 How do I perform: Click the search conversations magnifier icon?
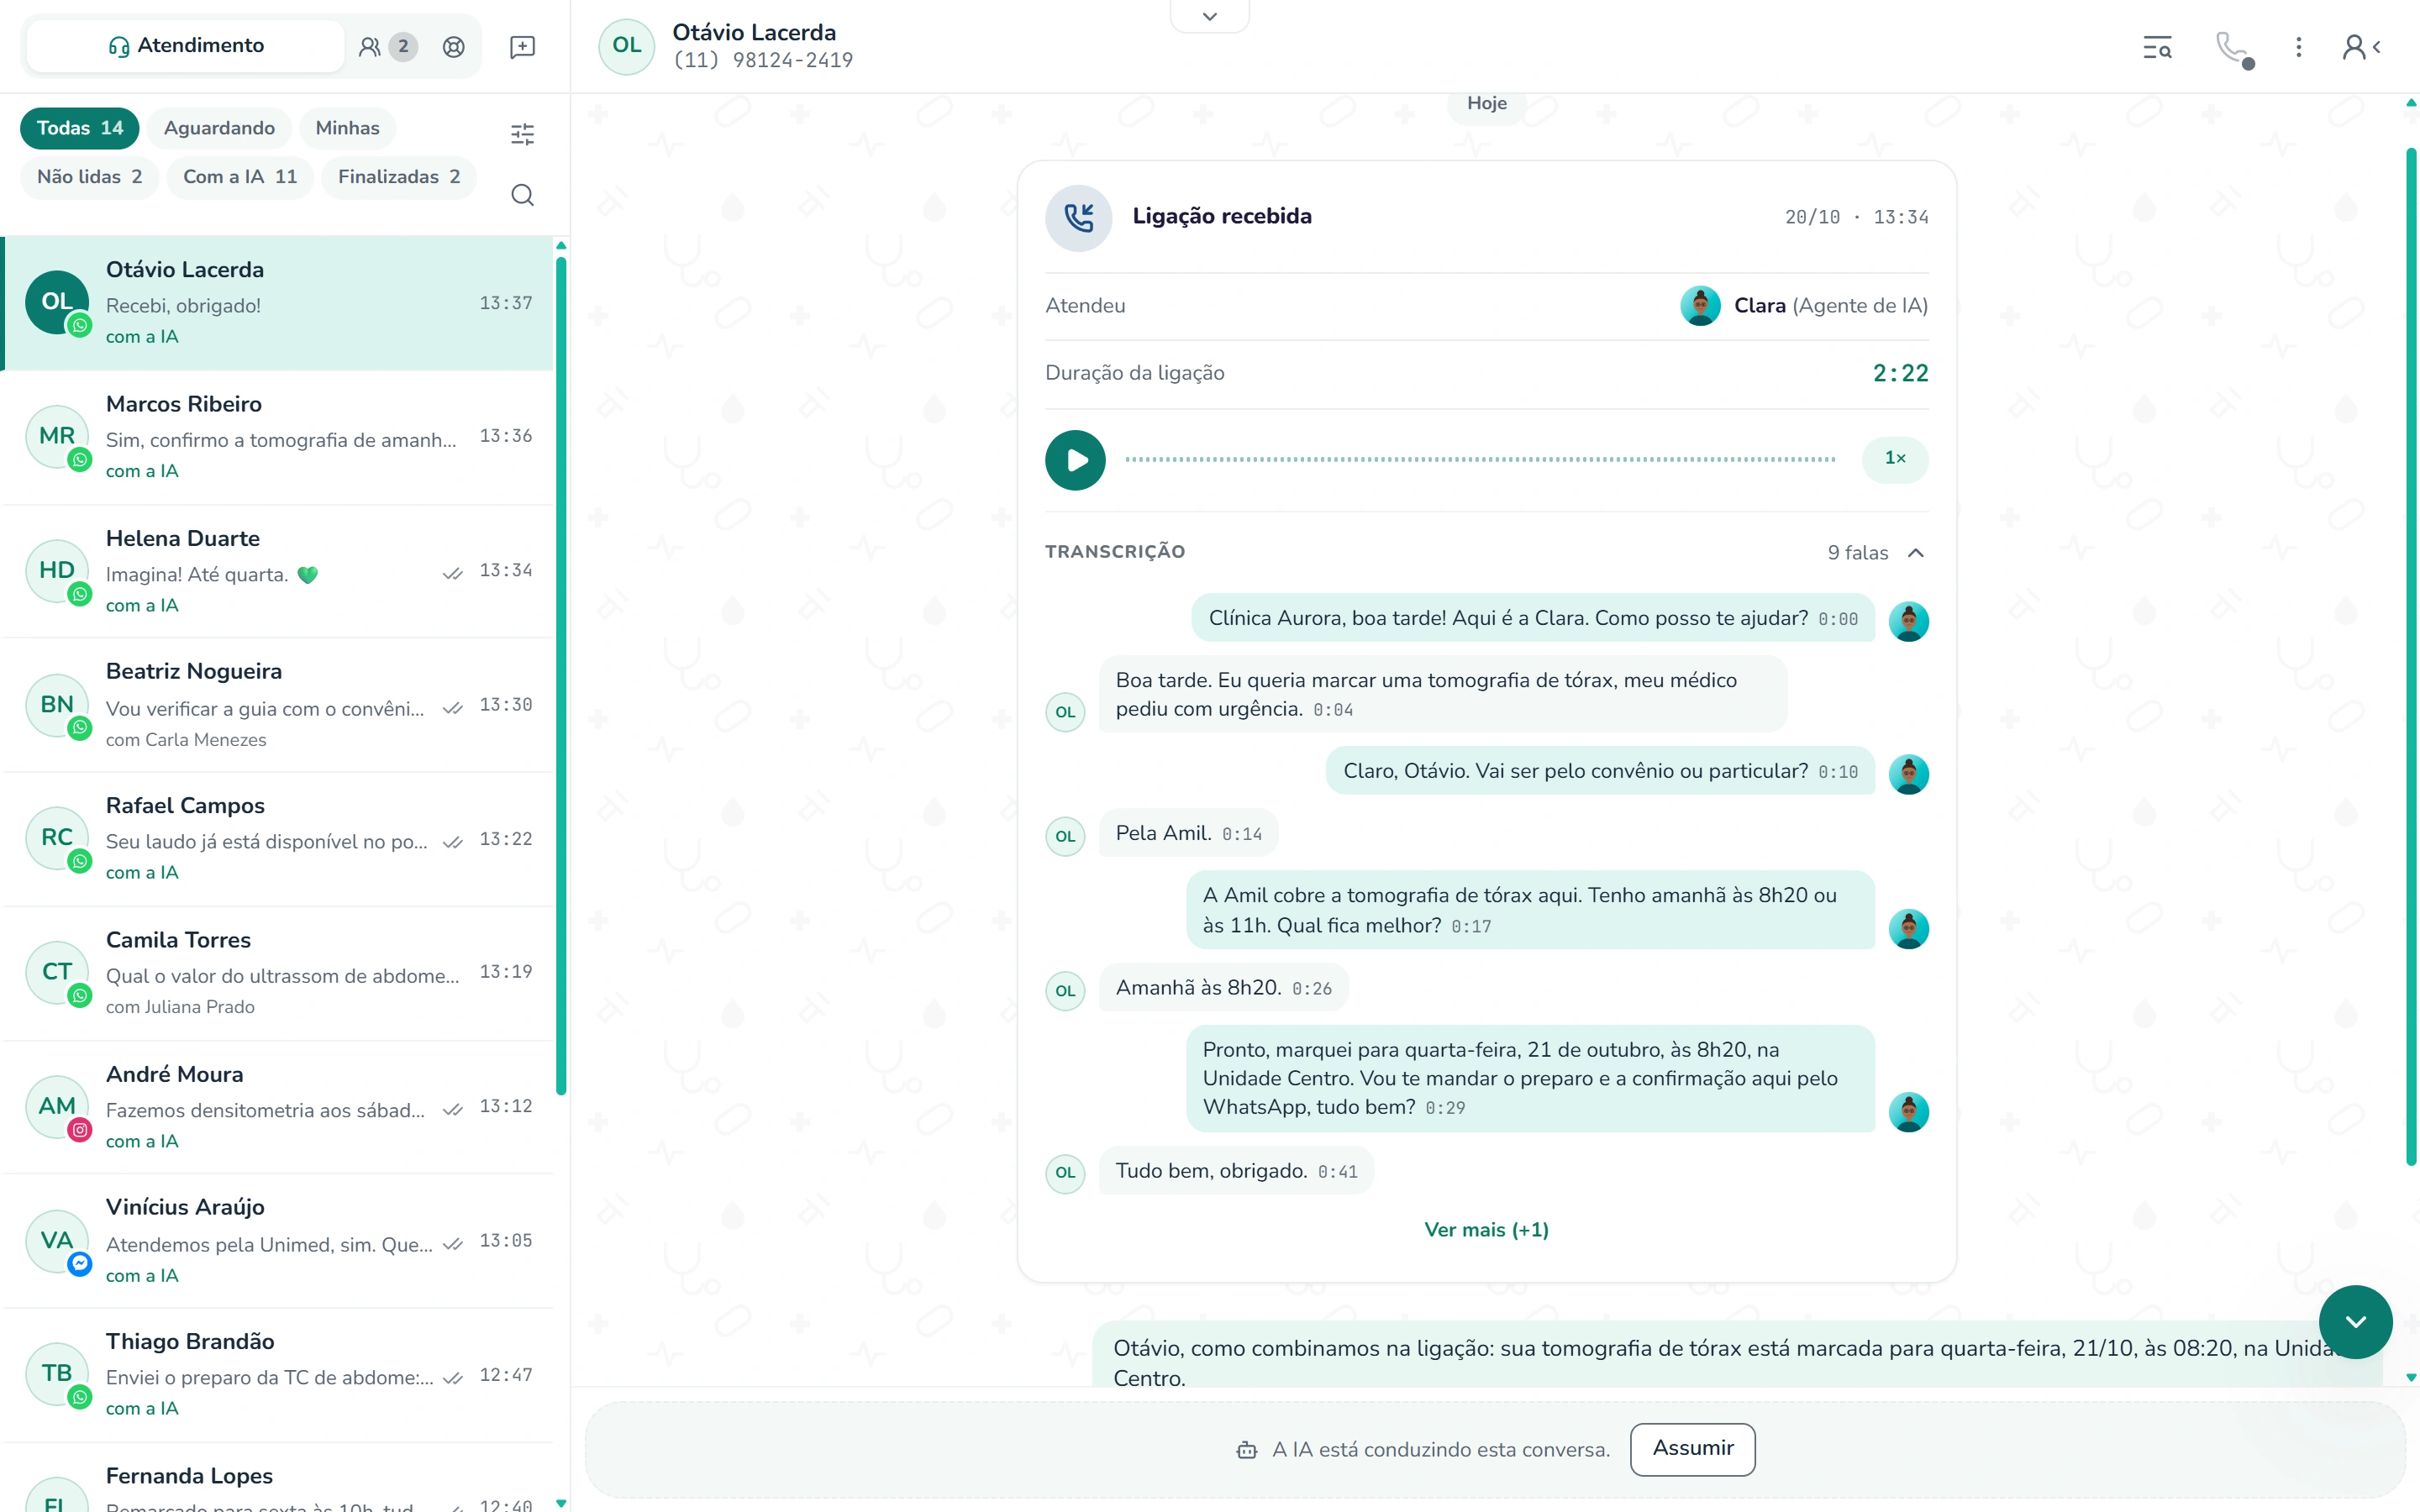click(522, 195)
